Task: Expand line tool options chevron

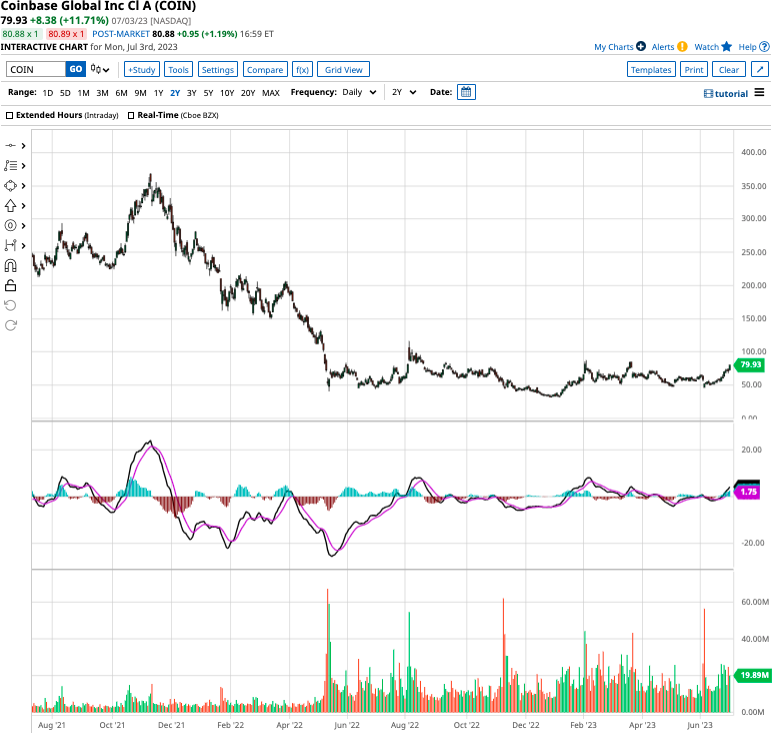Action: 23,146
